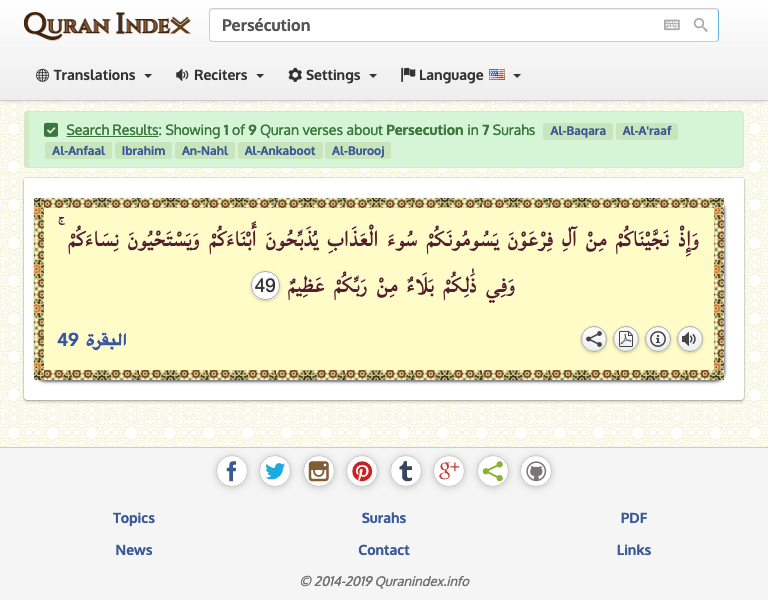Image resolution: width=768 pixels, height=600 pixels.
Task: Expand the Reciters dropdown
Action: tap(220, 75)
